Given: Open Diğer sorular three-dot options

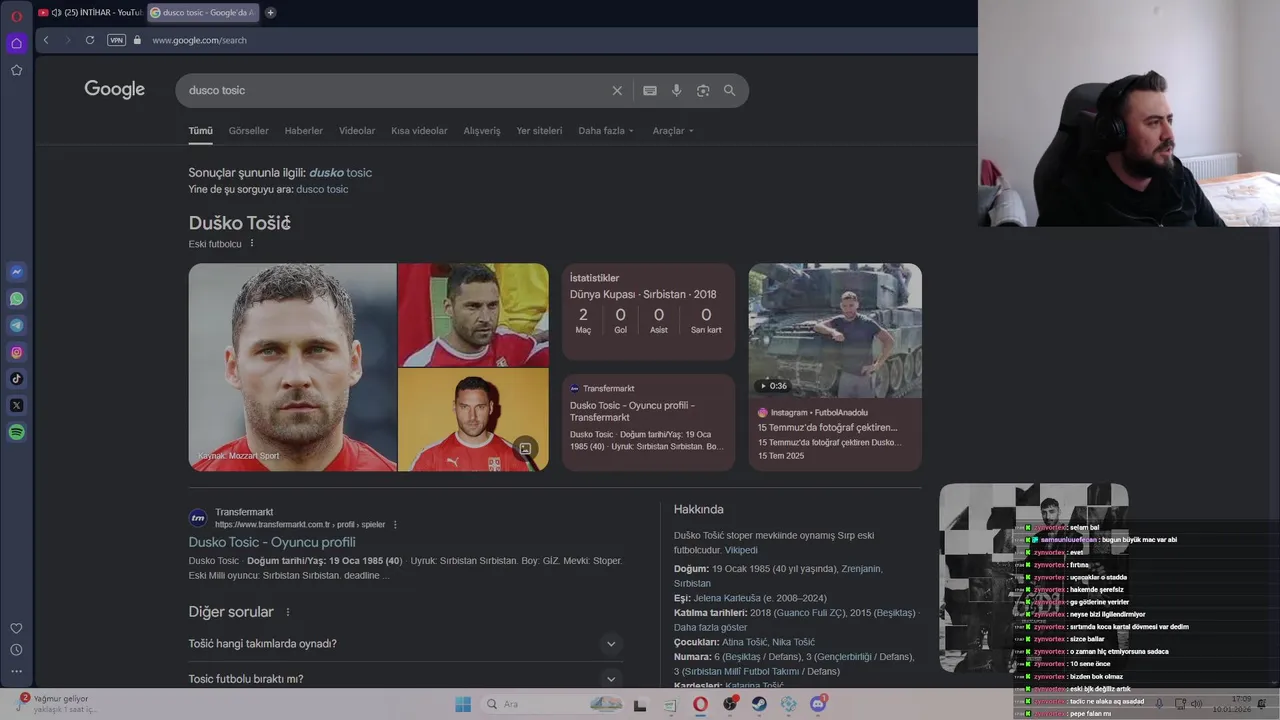Looking at the screenshot, I should (x=288, y=612).
